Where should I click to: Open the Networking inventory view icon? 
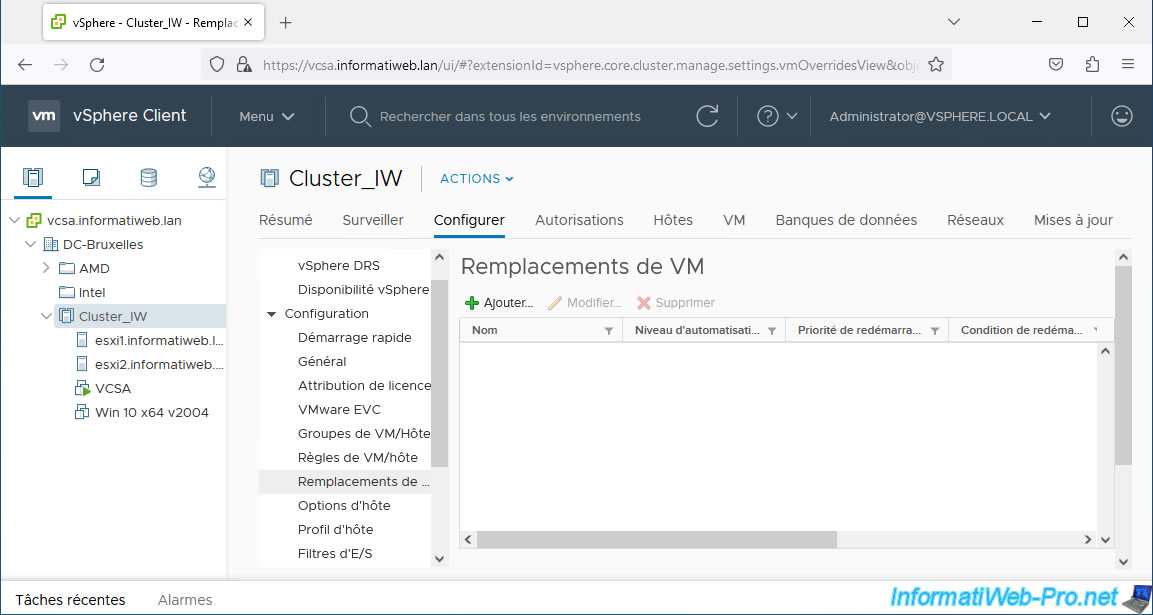pos(206,178)
